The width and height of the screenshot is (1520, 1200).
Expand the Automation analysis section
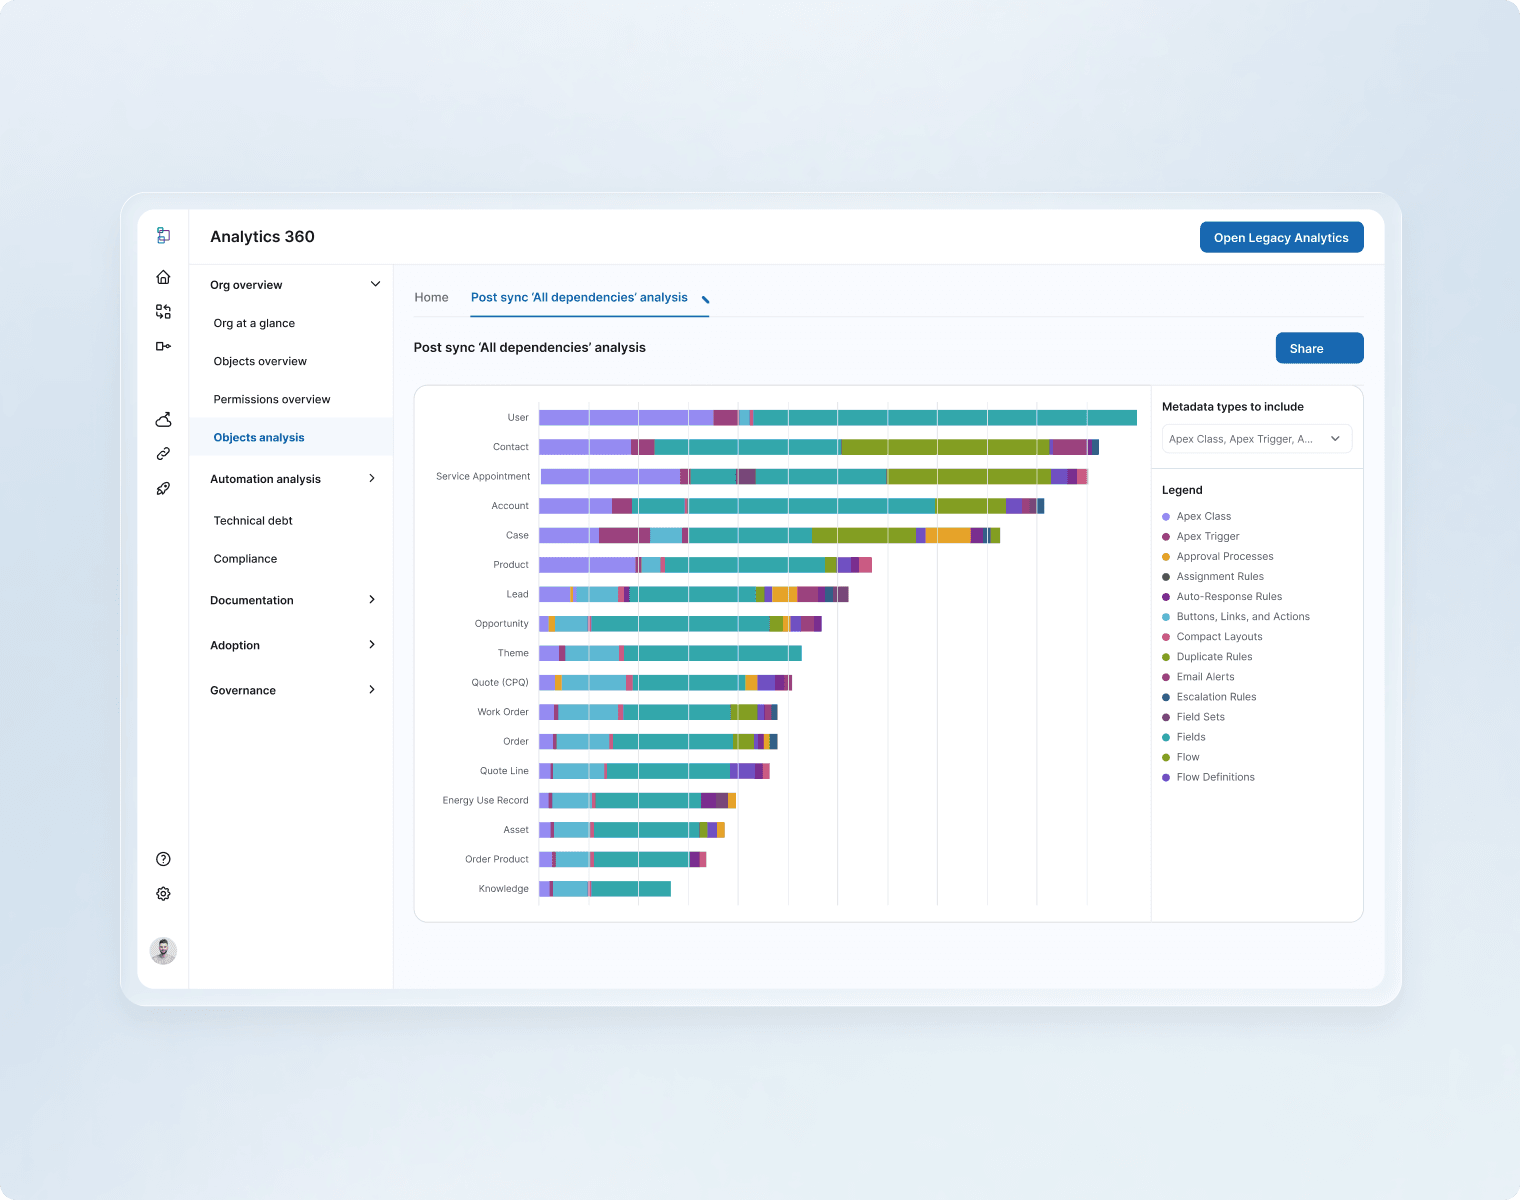[x=372, y=478]
